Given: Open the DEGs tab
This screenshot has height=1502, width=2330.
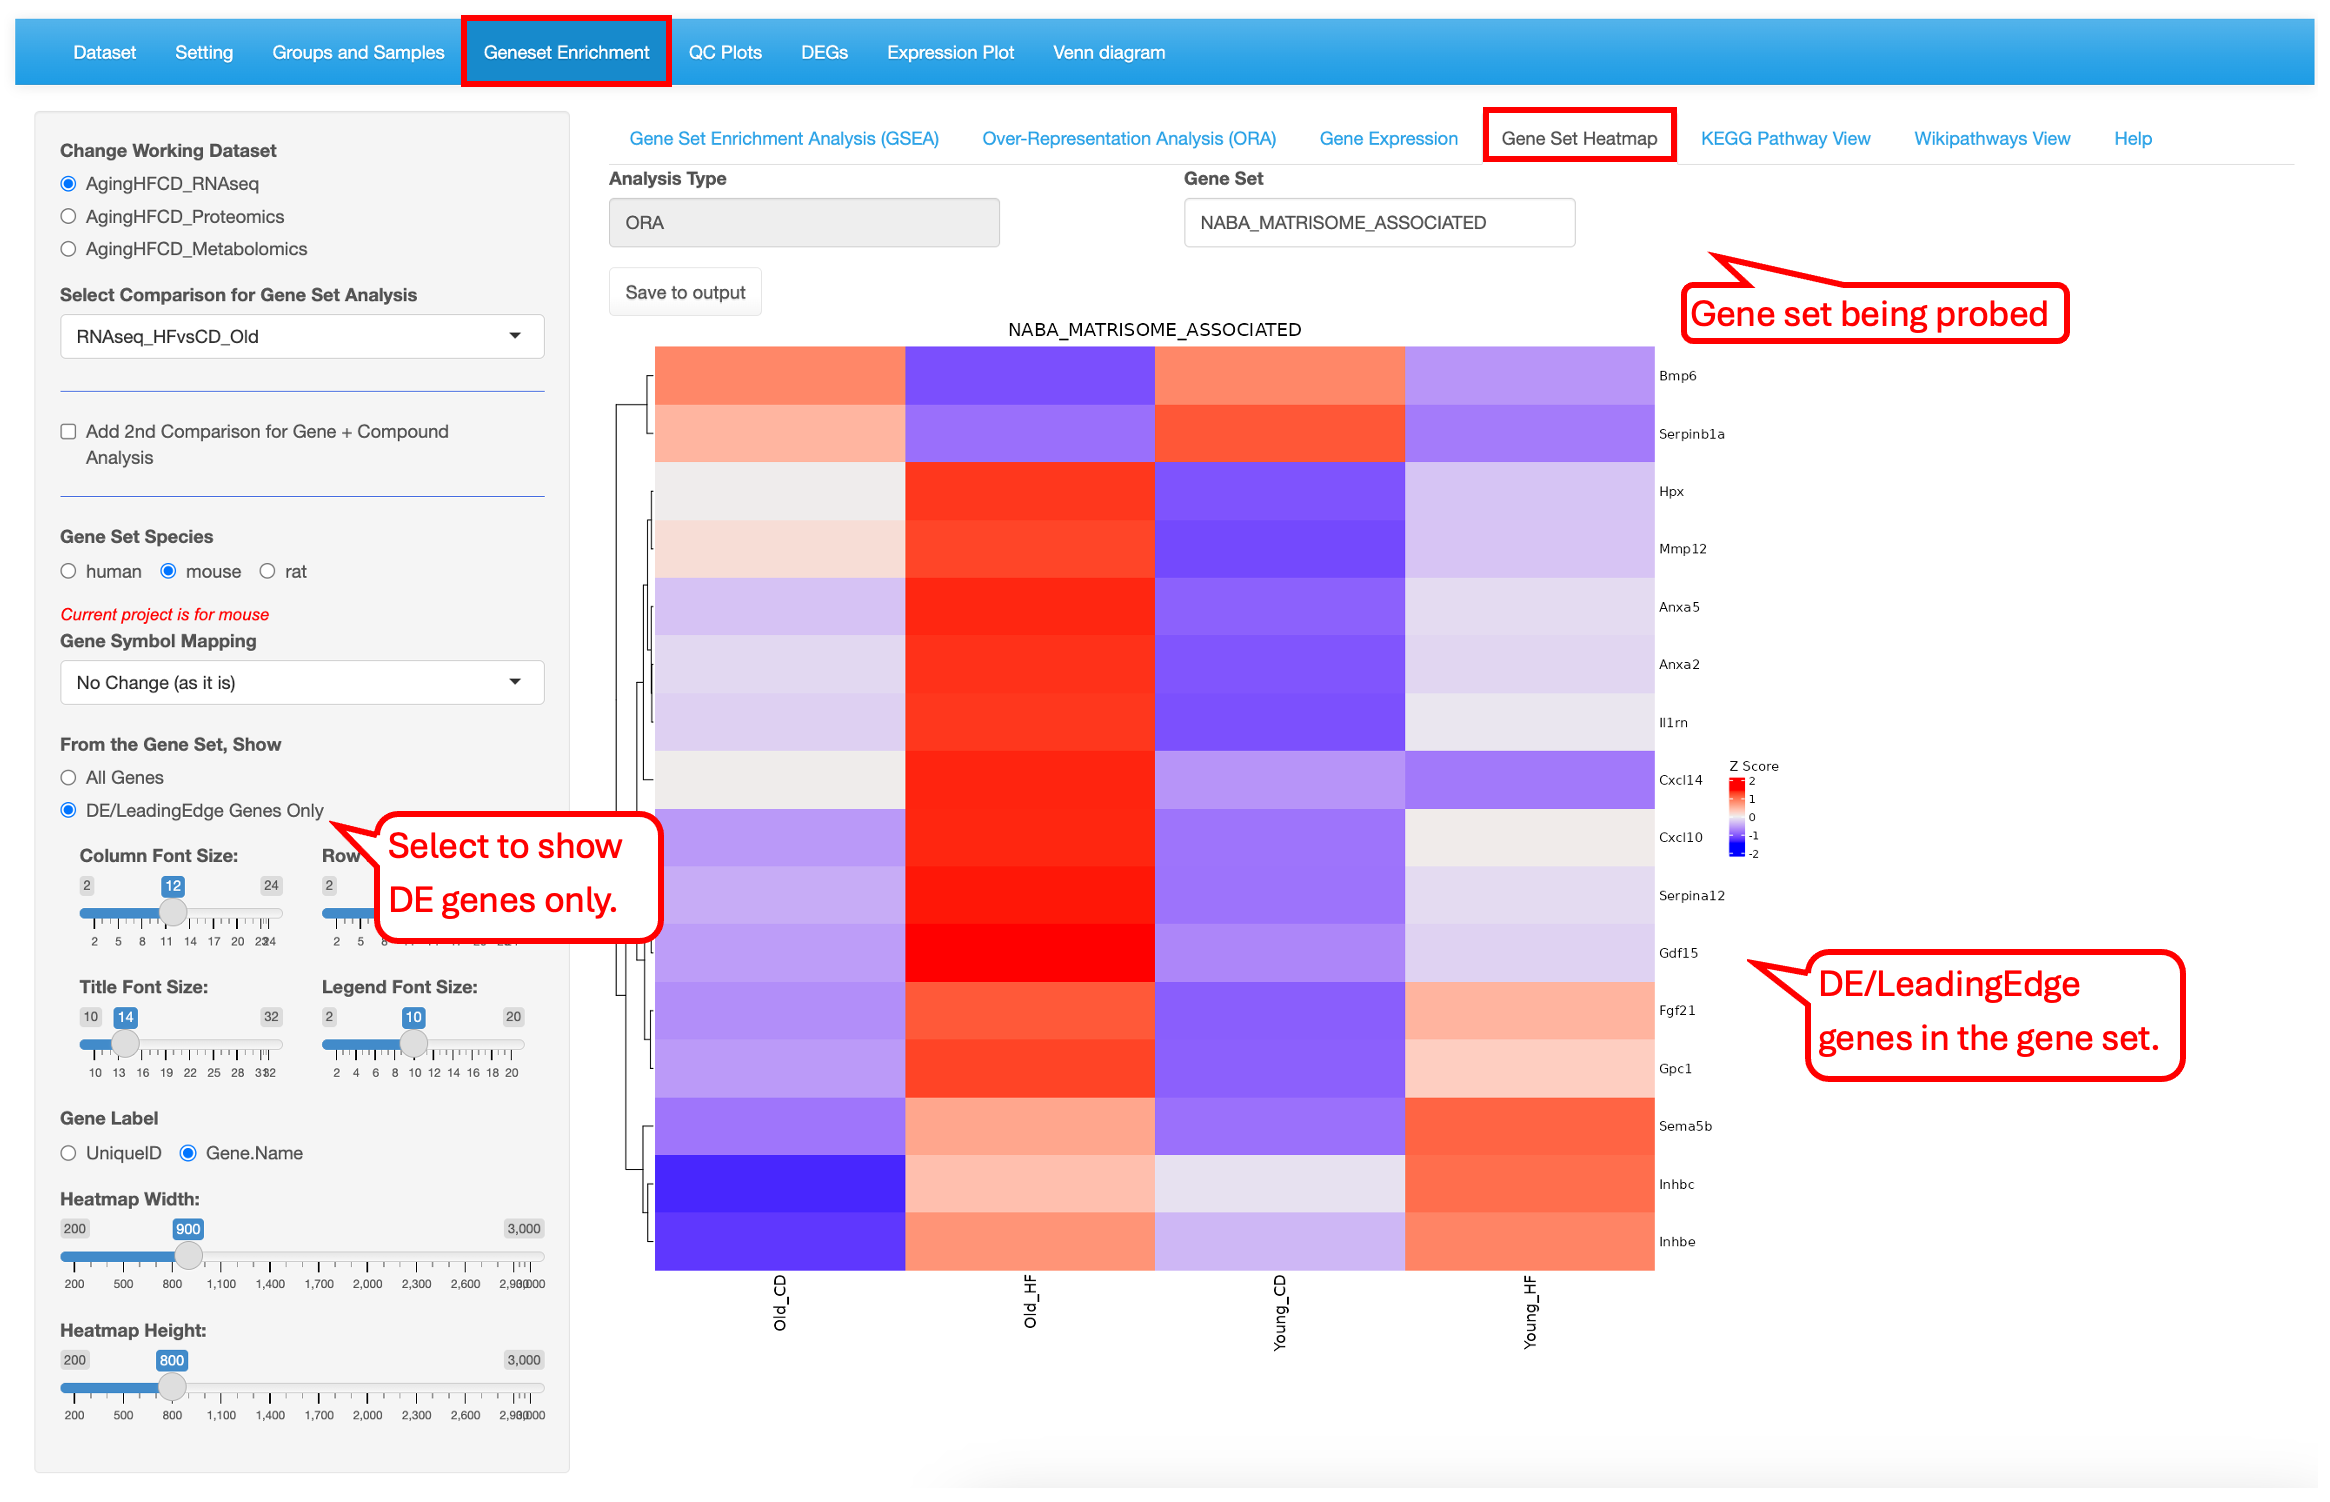Looking at the screenshot, I should (824, 53).
